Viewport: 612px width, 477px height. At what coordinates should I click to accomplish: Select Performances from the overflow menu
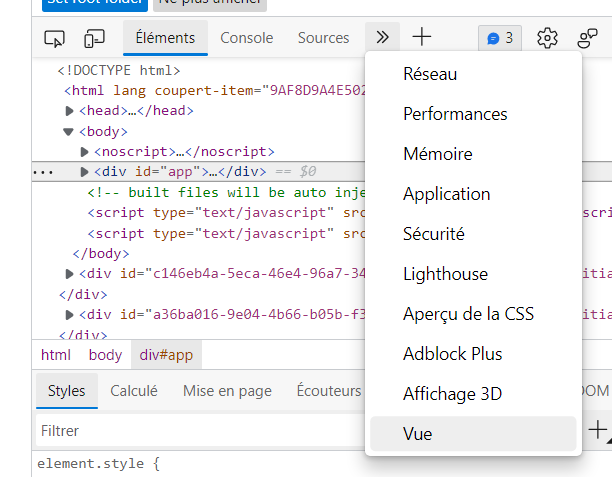(473, 114)
